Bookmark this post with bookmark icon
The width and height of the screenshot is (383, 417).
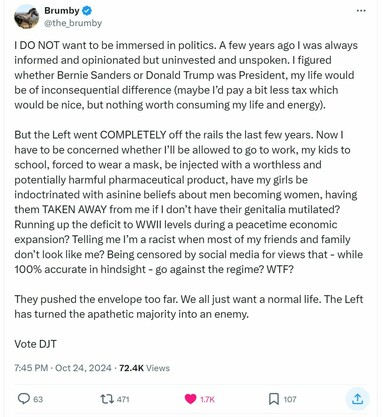(x=274, y=399)
